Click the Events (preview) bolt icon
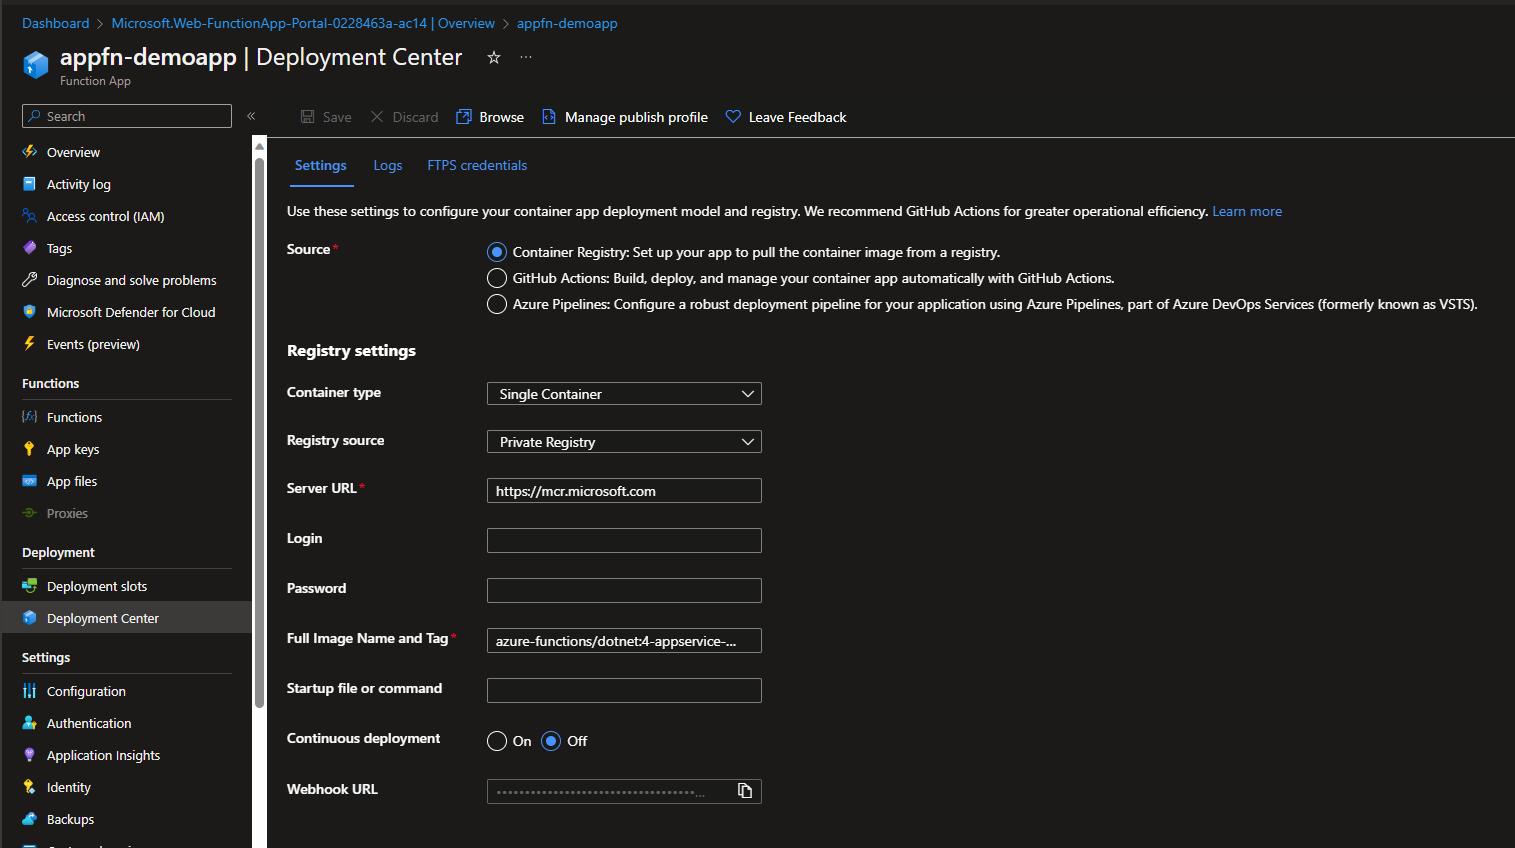The height and width of the screenshot is (848, 1515). point(30,344)
